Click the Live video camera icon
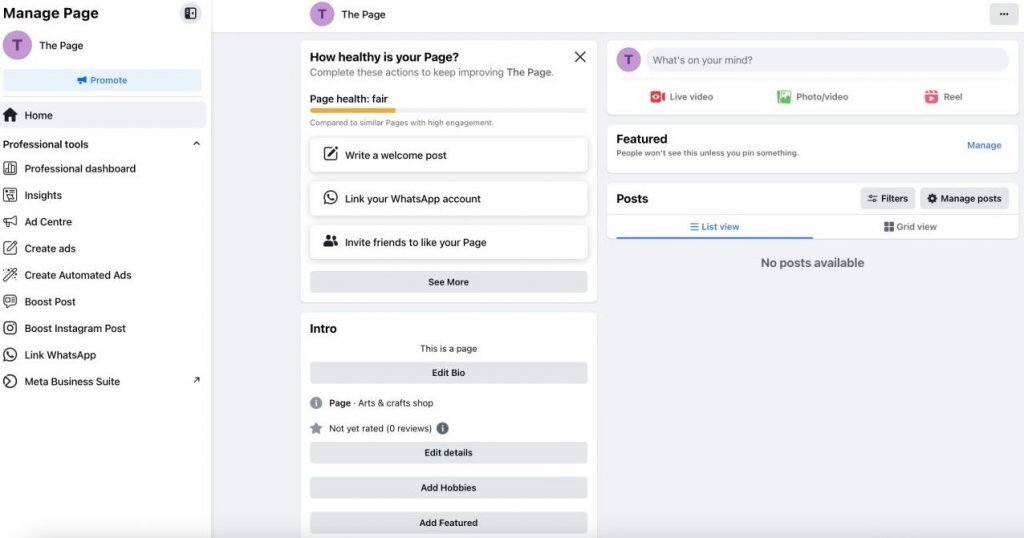The width and height of the screenshot is (1024, 538). pos(657,97)
